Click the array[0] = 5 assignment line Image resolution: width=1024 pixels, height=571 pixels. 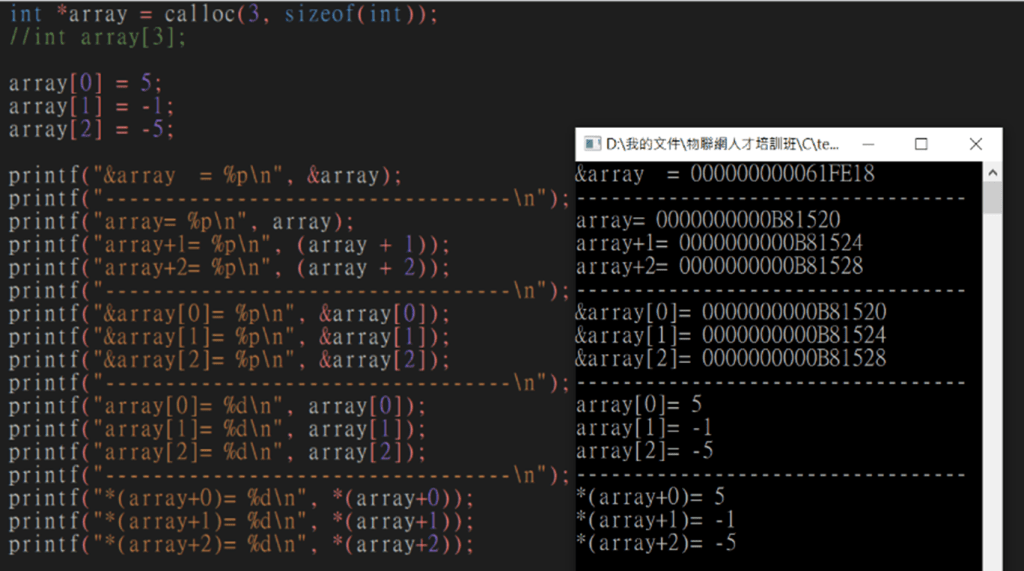pyautogui.click(x=85, y=84)
